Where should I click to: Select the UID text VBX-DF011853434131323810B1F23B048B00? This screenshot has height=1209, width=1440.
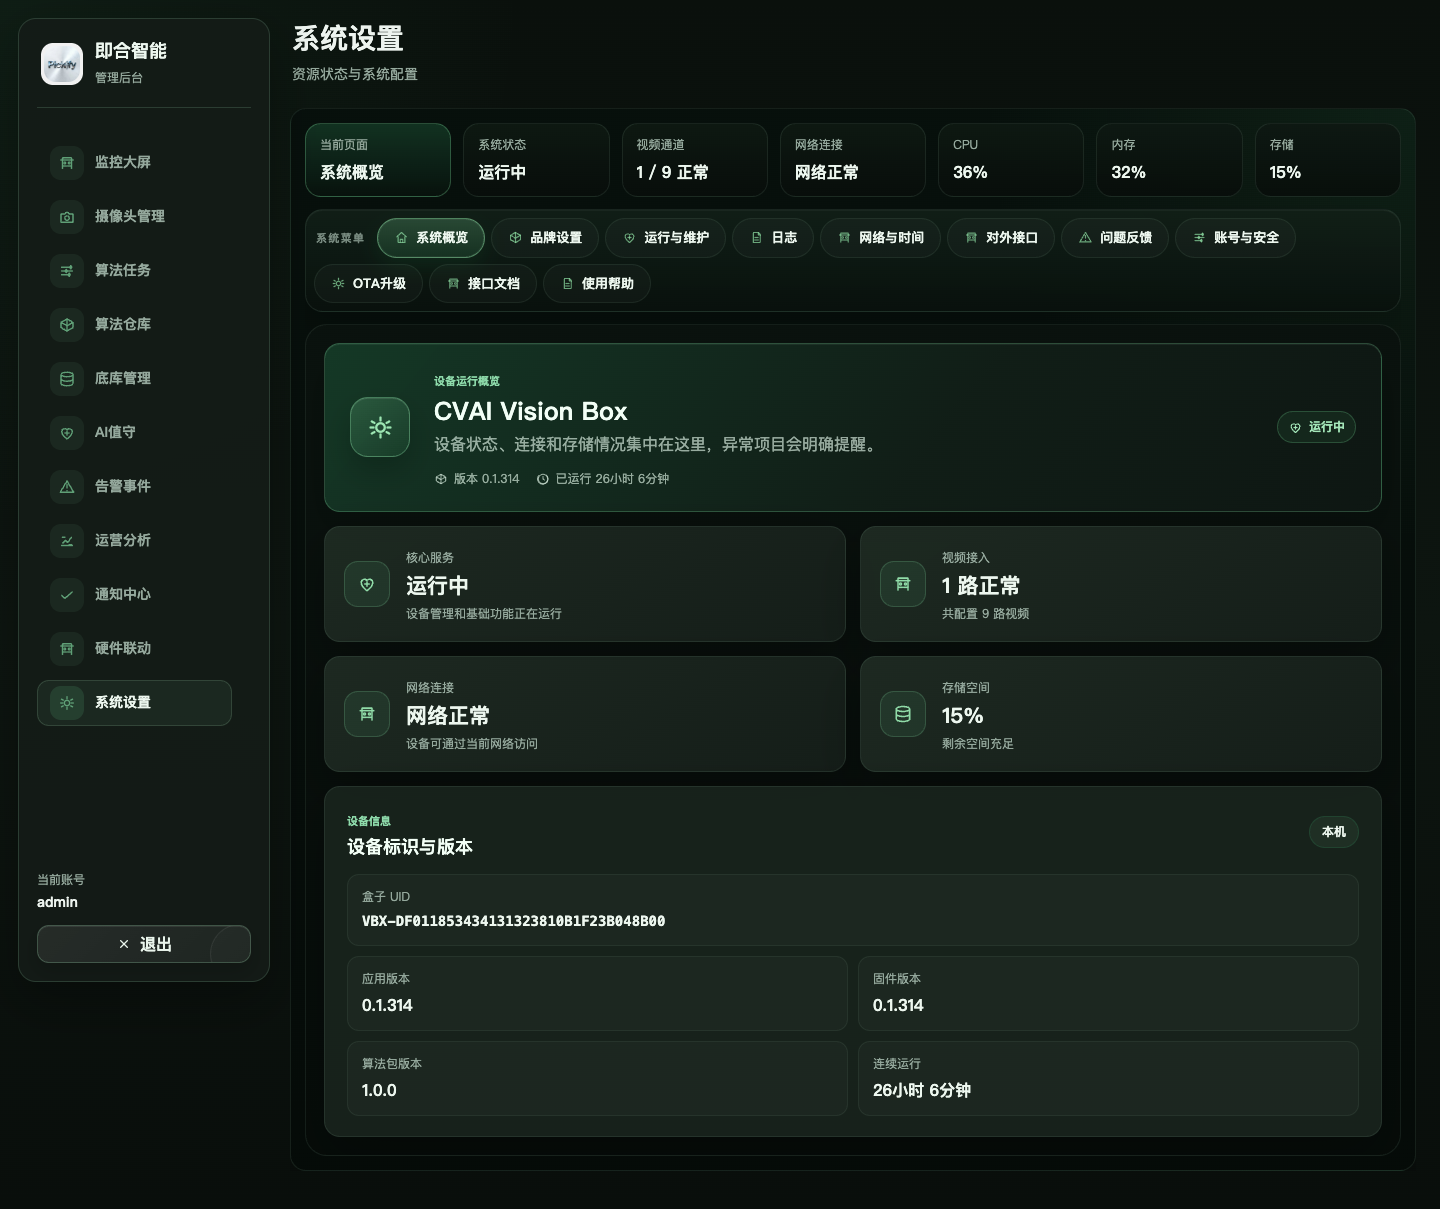point(513,921)
